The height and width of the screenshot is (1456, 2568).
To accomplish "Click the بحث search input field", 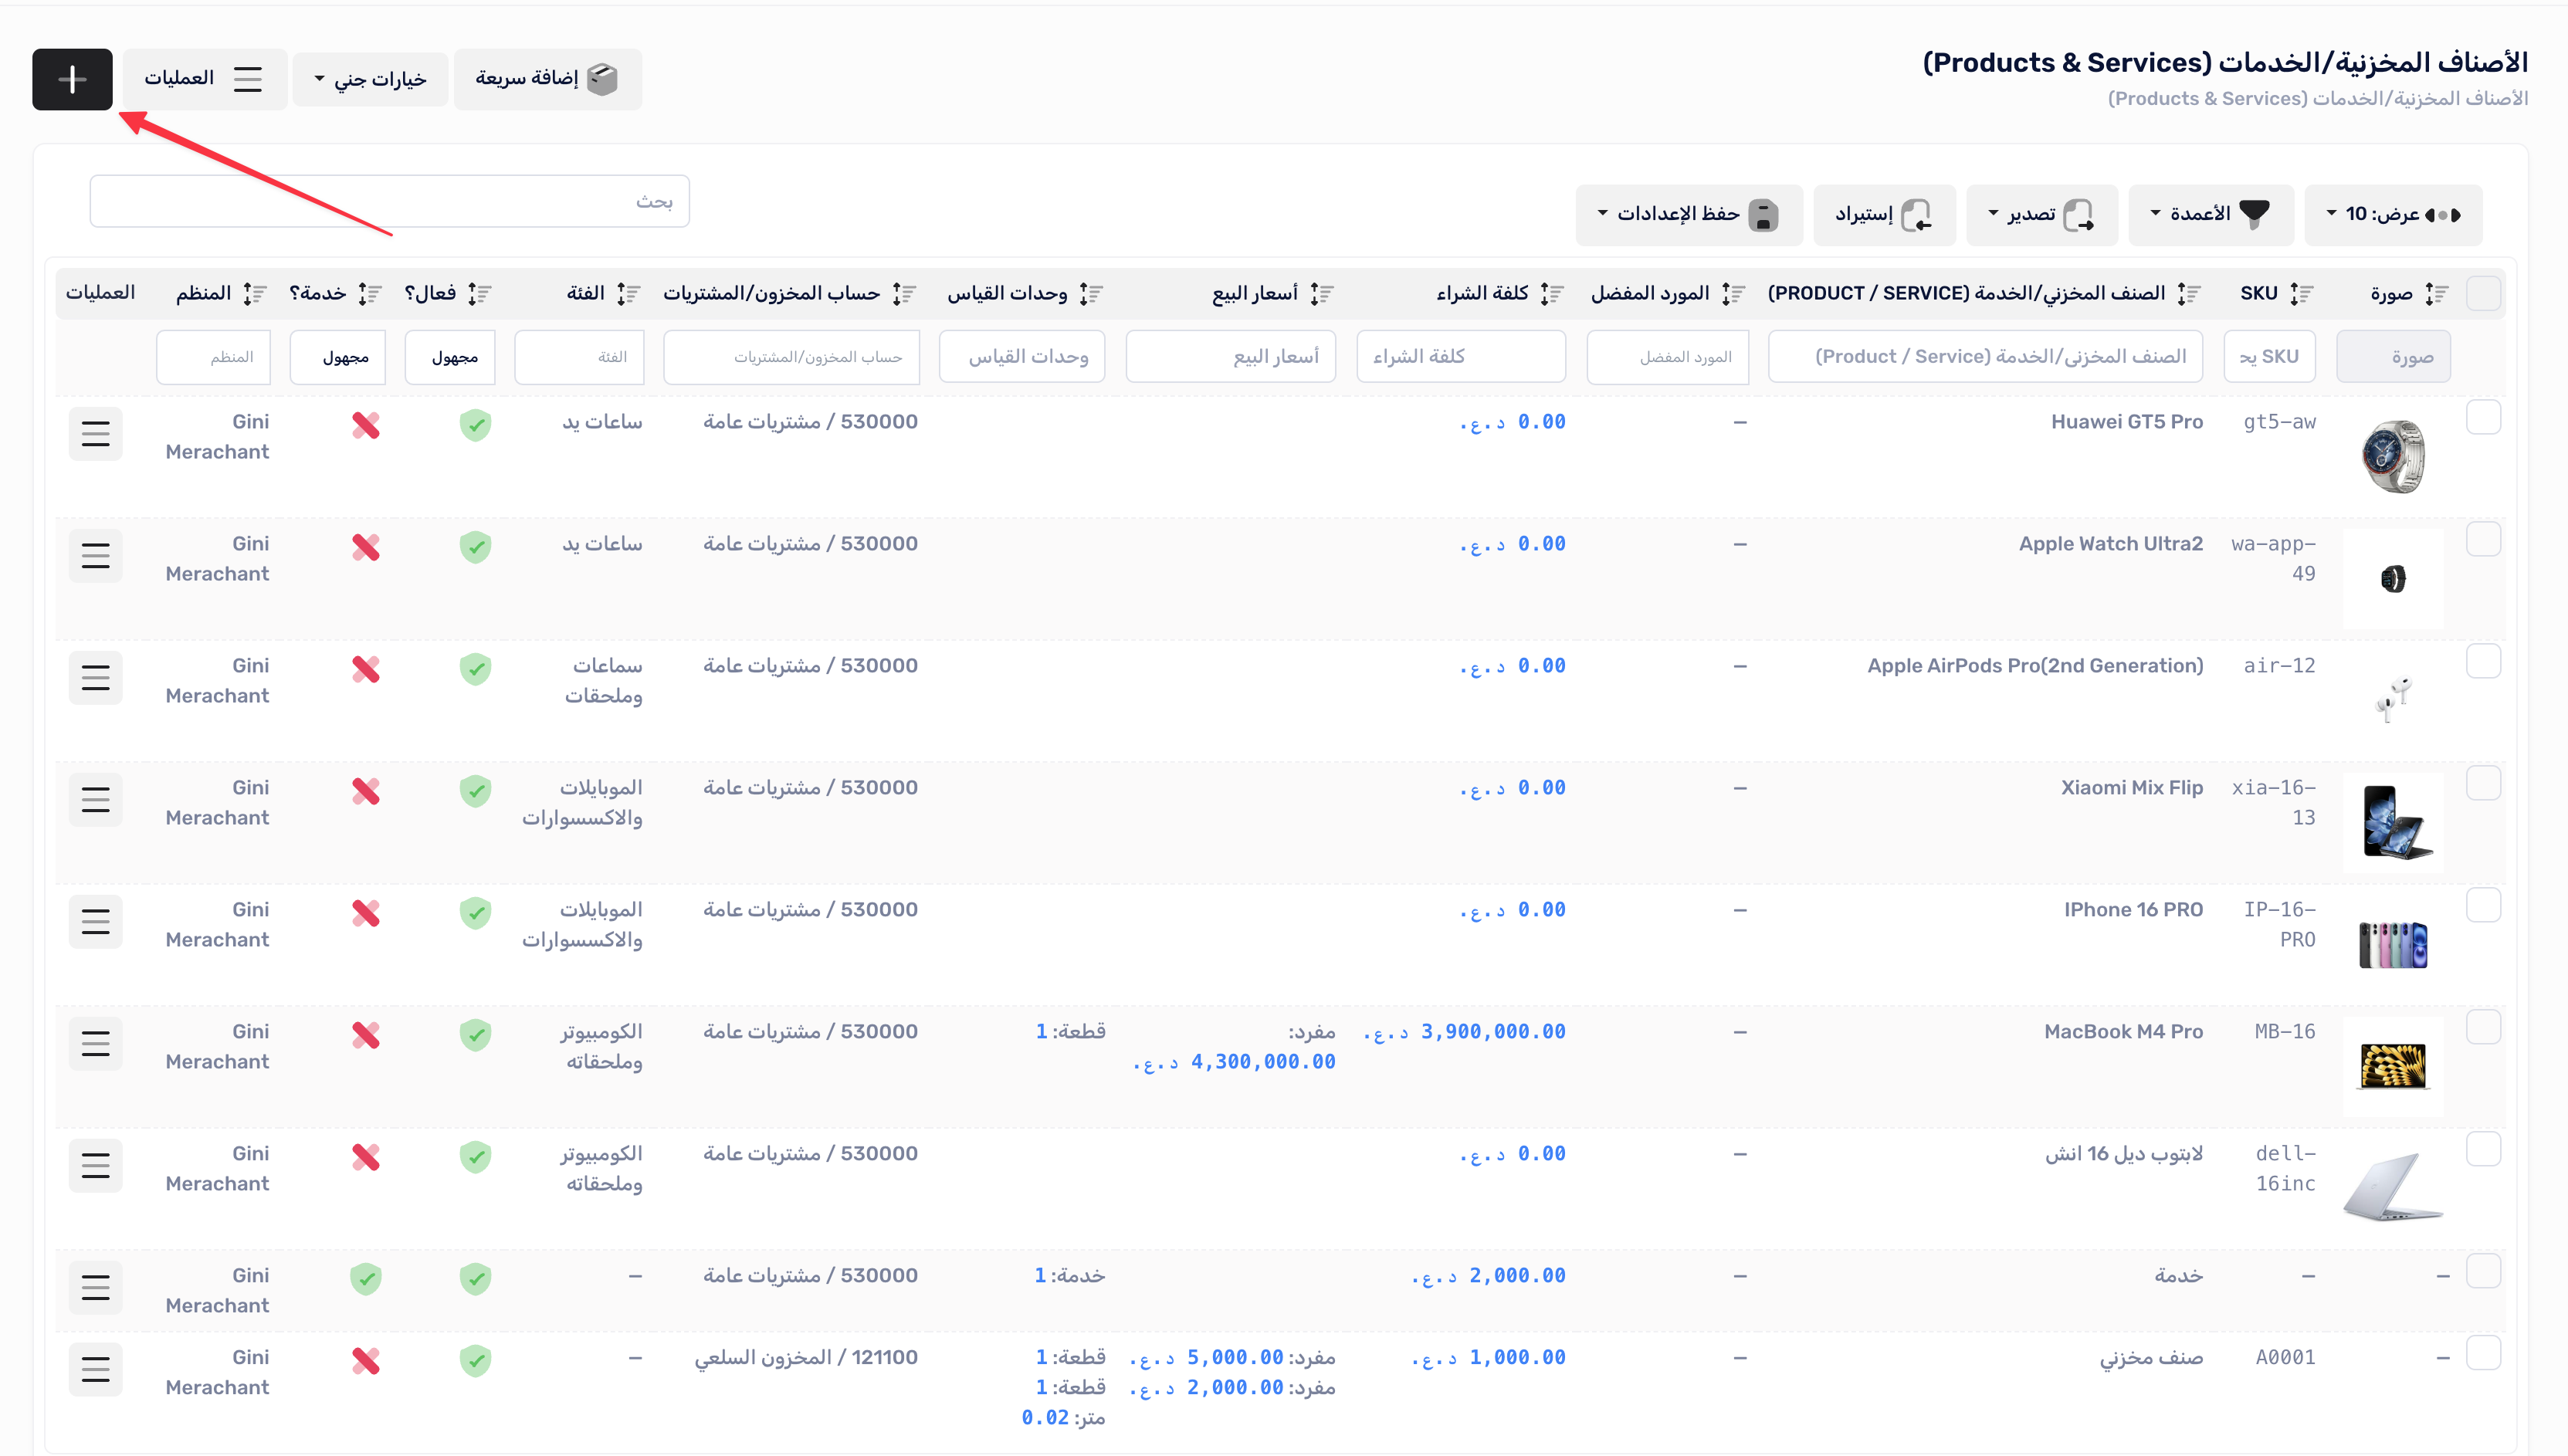I will [x=389, y=201].
